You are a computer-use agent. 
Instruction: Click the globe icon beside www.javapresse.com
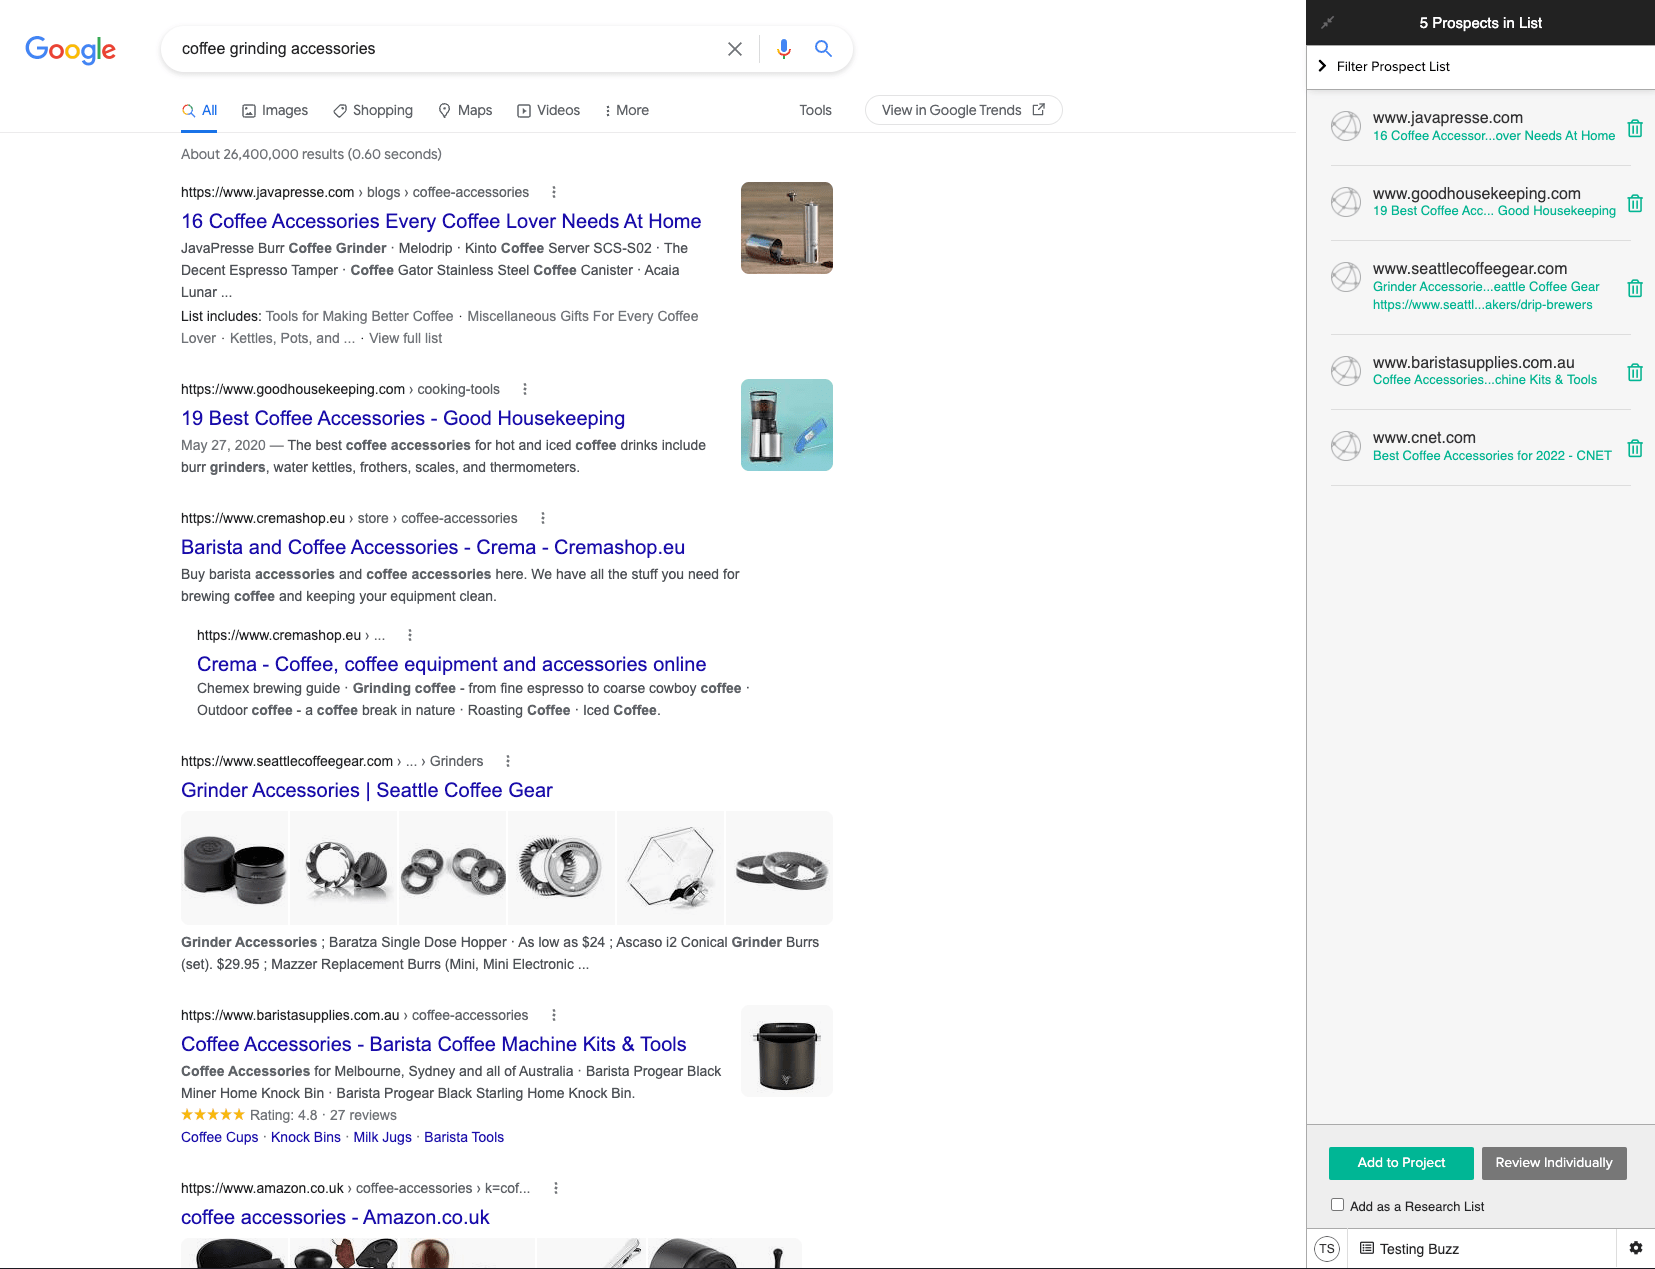1346,126
